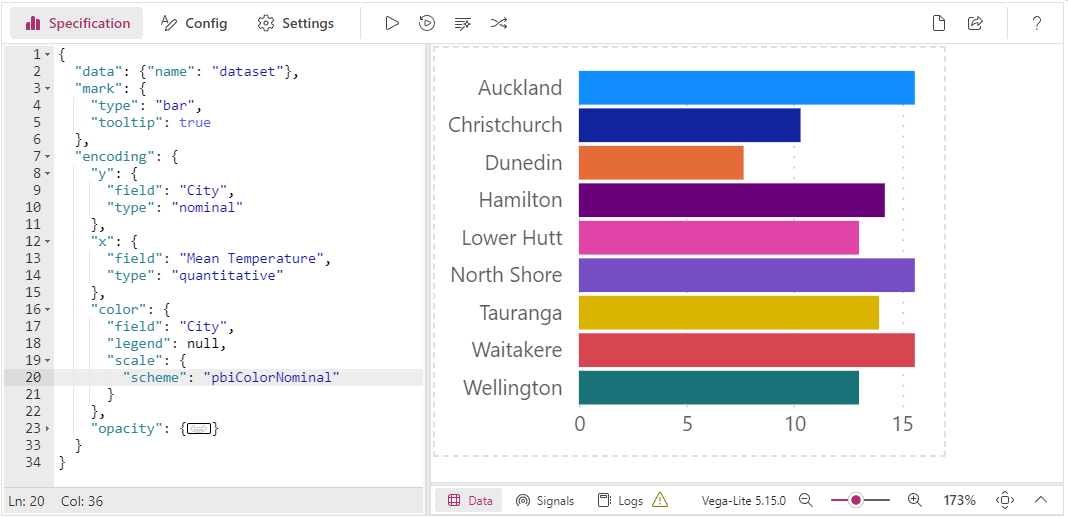This screenshot has width=1068, height=518.
Task: Click the format JSON icon
Action: point(462,23)
